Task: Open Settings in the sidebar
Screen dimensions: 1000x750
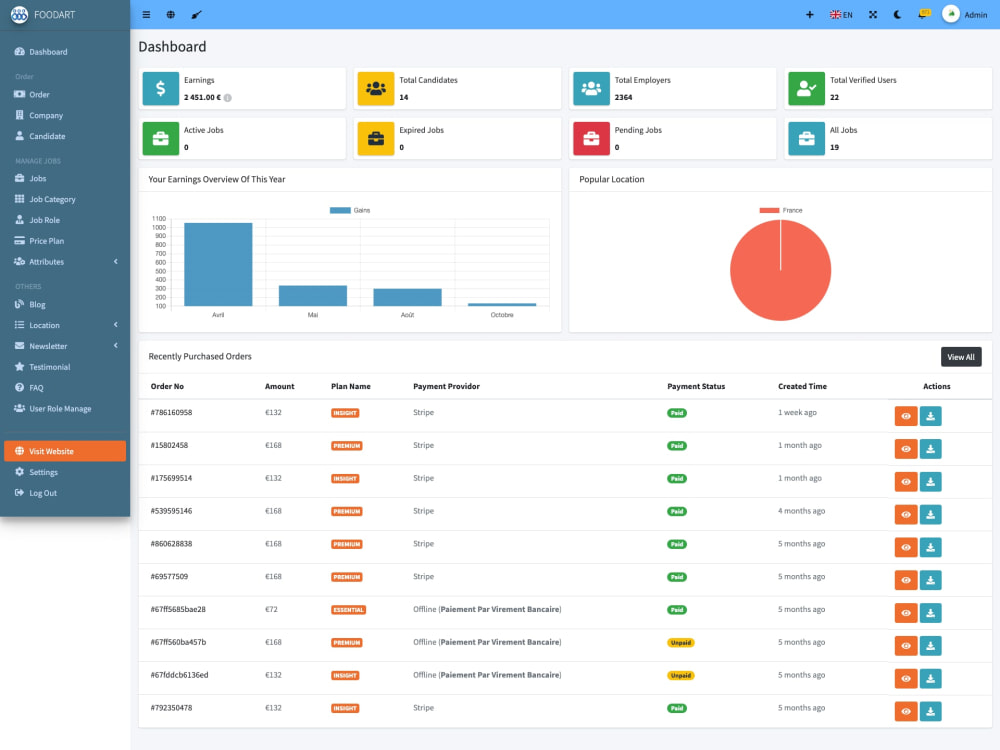Action: click(65, 472)
